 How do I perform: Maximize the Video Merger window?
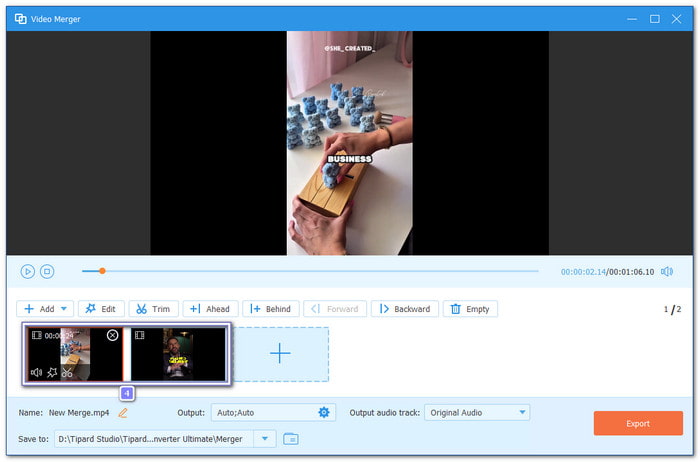pyautogui.click(x=654, y=19)
